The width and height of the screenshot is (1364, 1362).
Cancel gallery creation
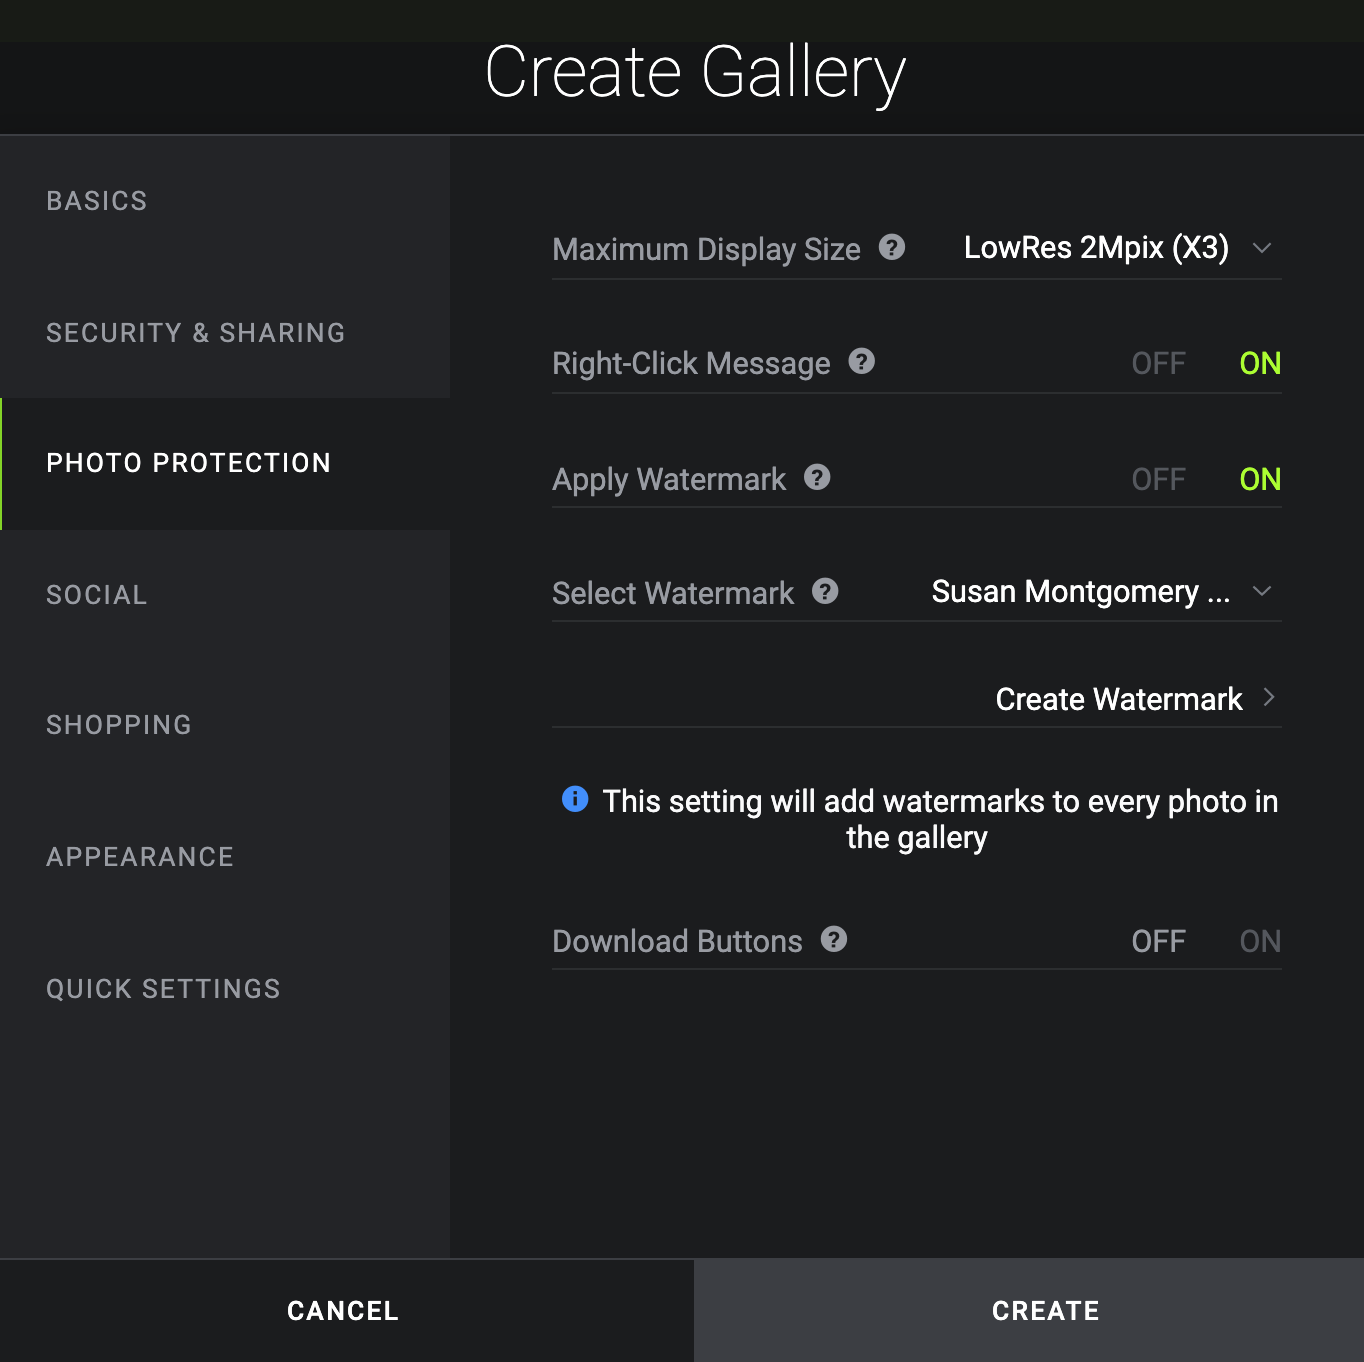click(x=343, y=1310)
